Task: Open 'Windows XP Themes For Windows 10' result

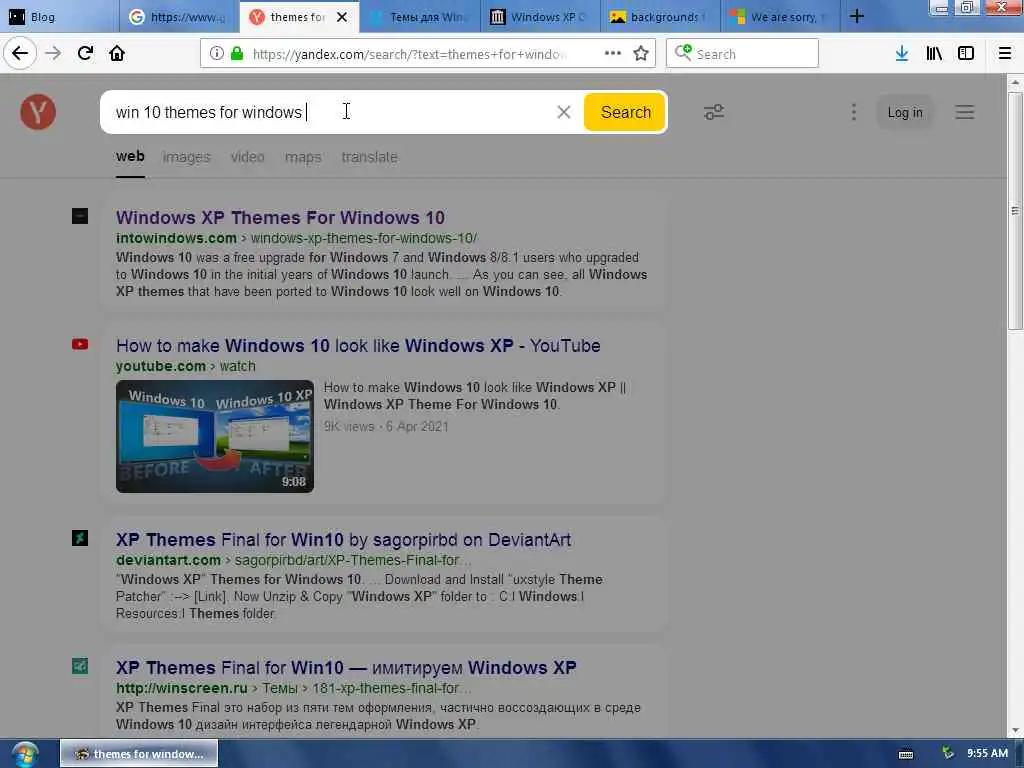Action: point(280,217)
